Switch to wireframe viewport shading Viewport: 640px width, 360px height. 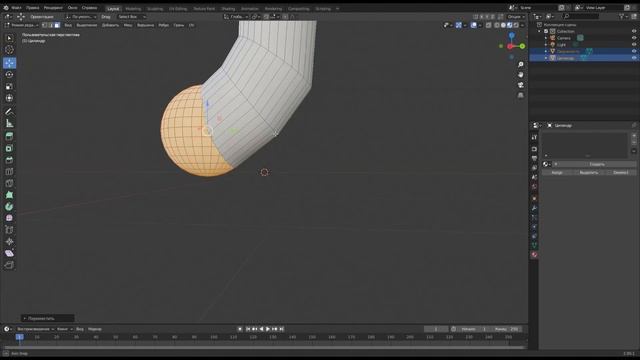pos(497,25)
